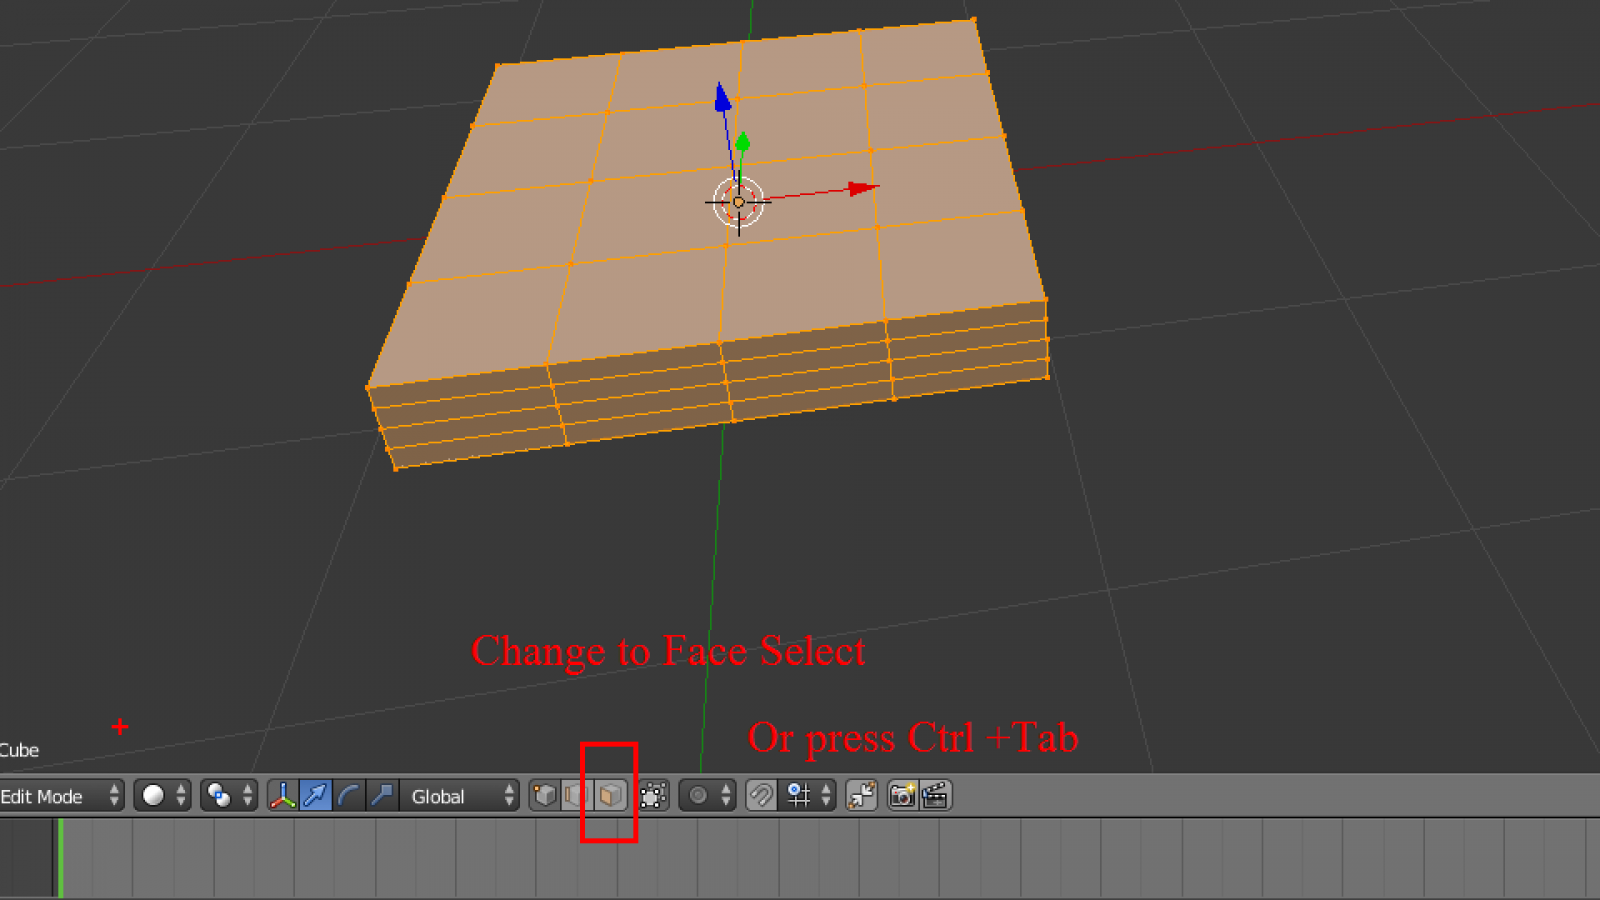Switch to edge select mode

577,796
